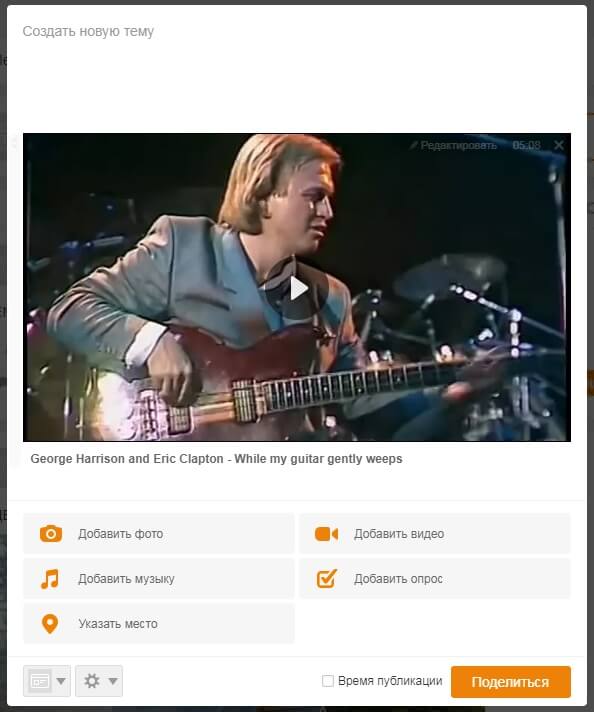
Task: Click the poll checkmark icon
Action: (x=327, y=578)
